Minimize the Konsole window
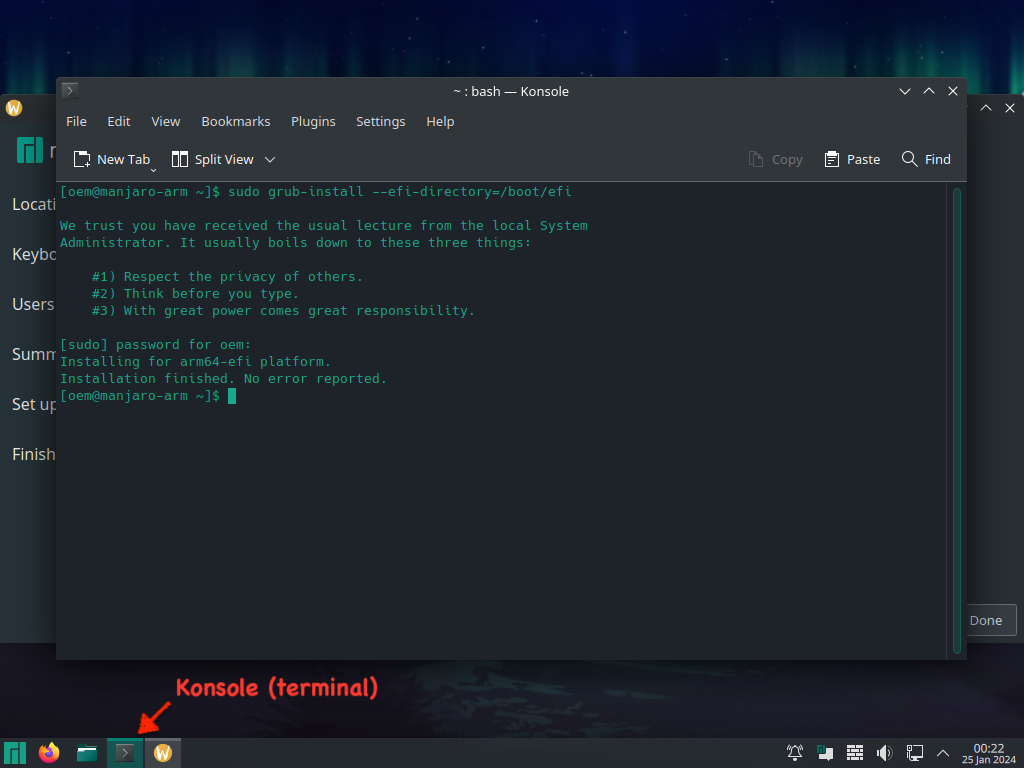The image size is (1024, 768). 904,91
